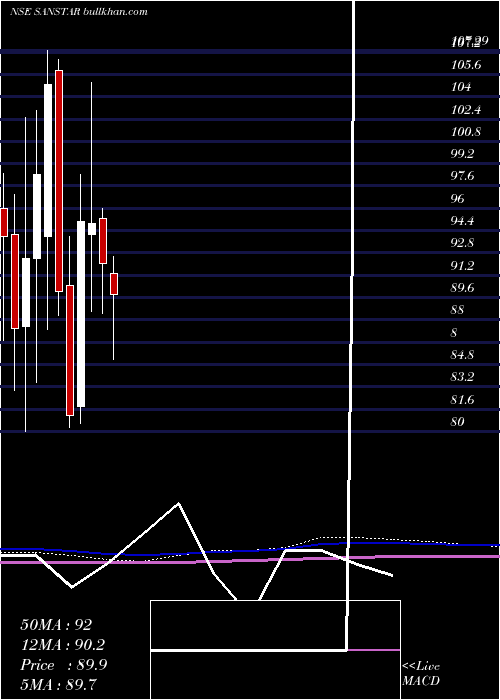The width and height of the screenshot is (500, 700).
Task: Click the 89.6 price axis label
Action: [x=462, y=288]
